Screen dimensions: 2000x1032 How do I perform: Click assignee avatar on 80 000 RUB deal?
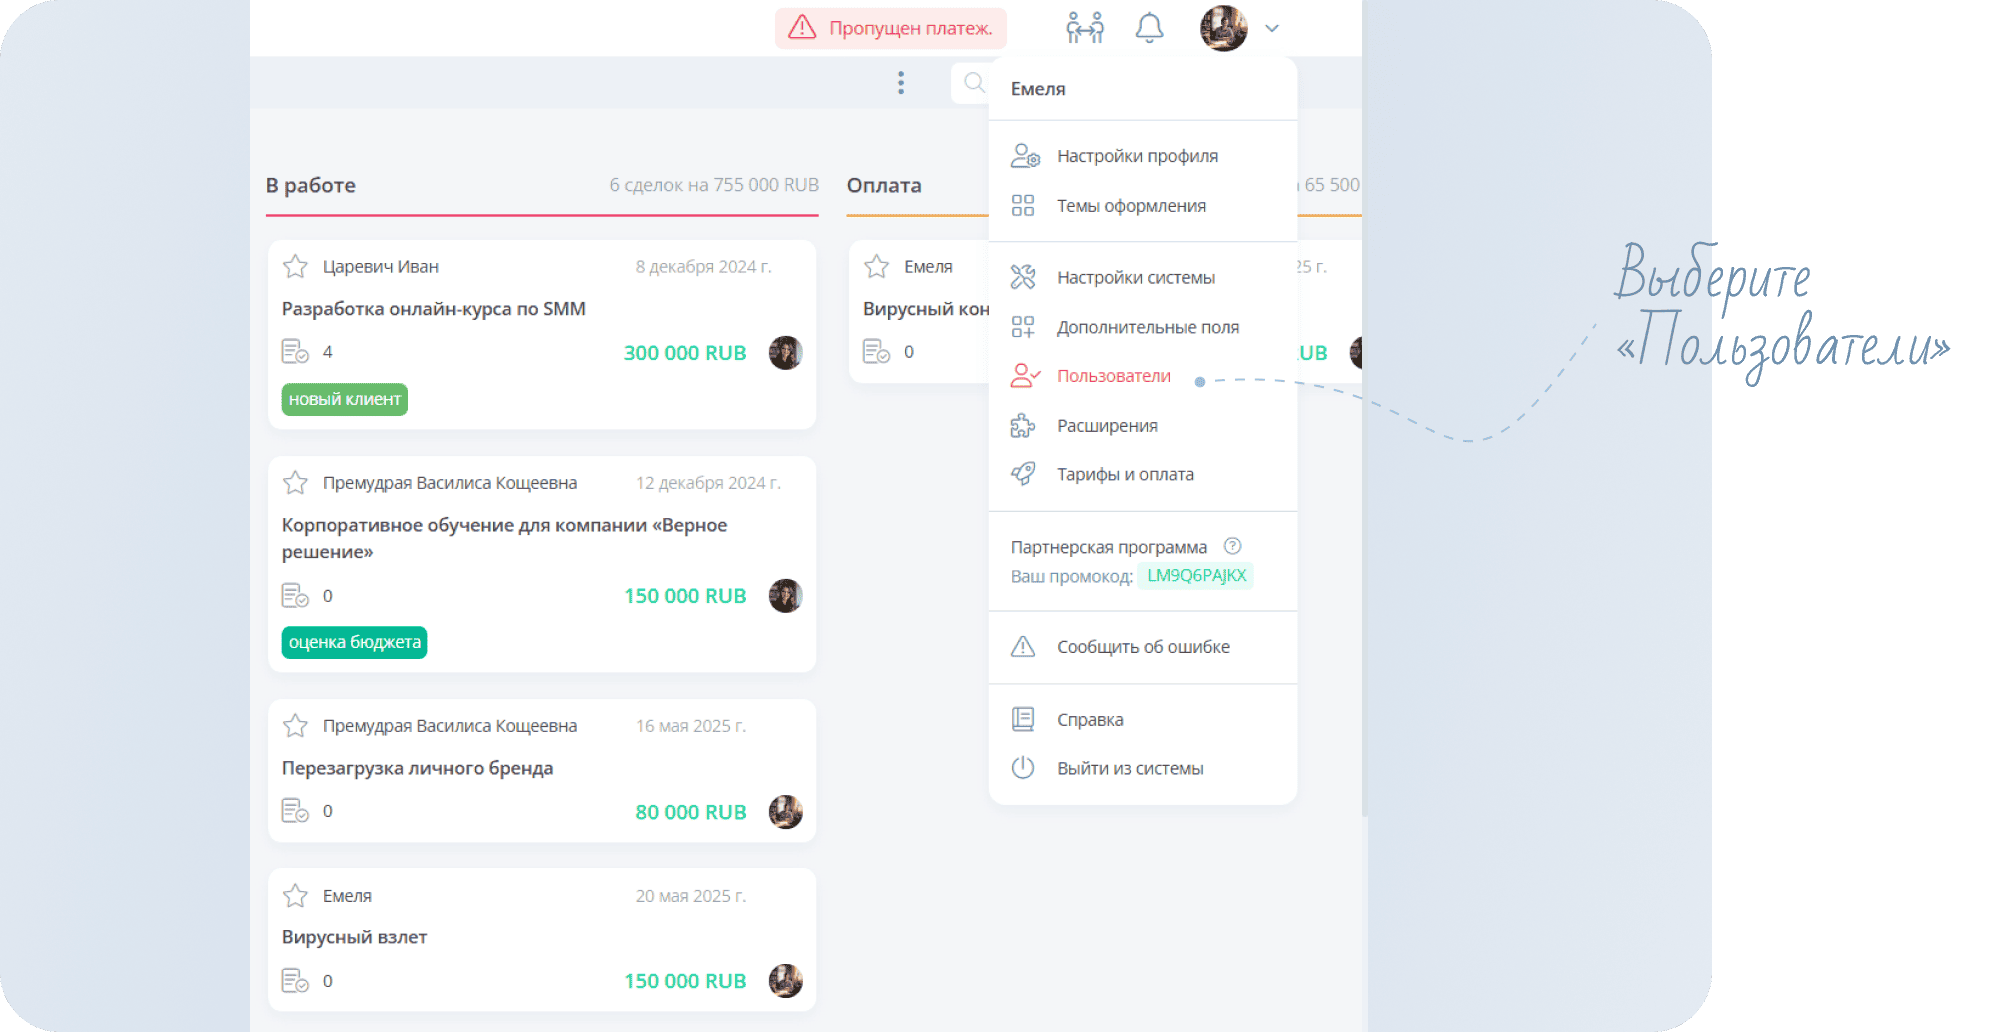click(786, 812)
